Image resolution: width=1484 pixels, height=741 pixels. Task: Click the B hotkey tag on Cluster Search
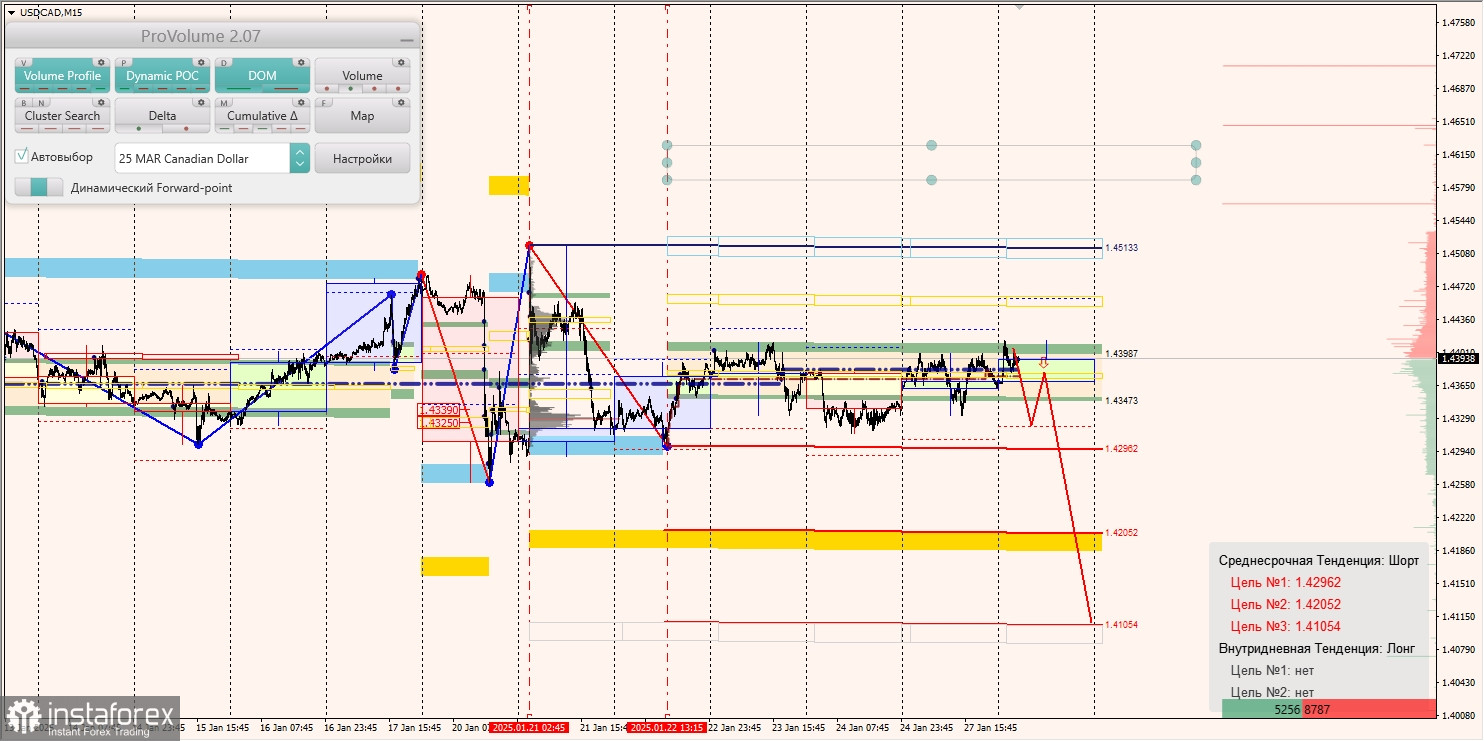(x=24, y=103)
